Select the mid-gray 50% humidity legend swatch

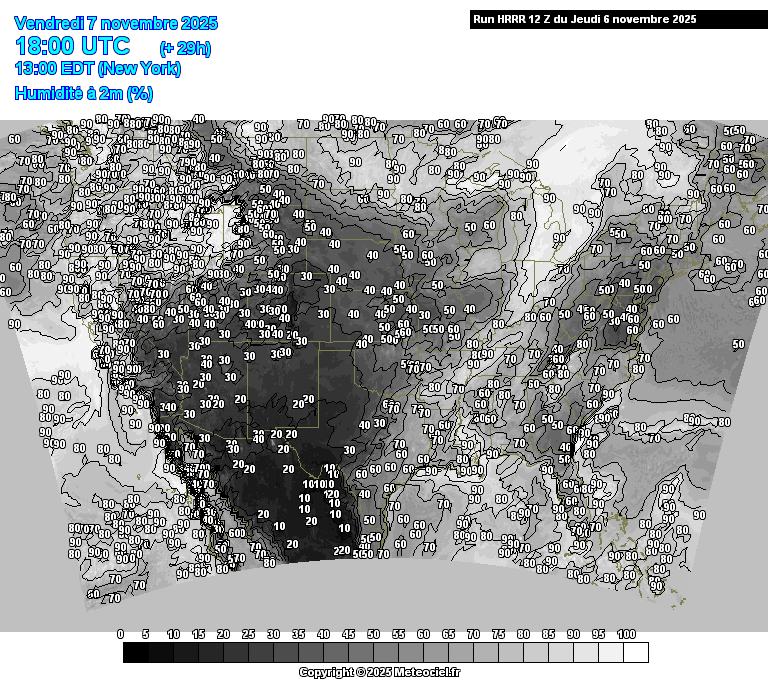pyautogui.click(x=385, y=653)
